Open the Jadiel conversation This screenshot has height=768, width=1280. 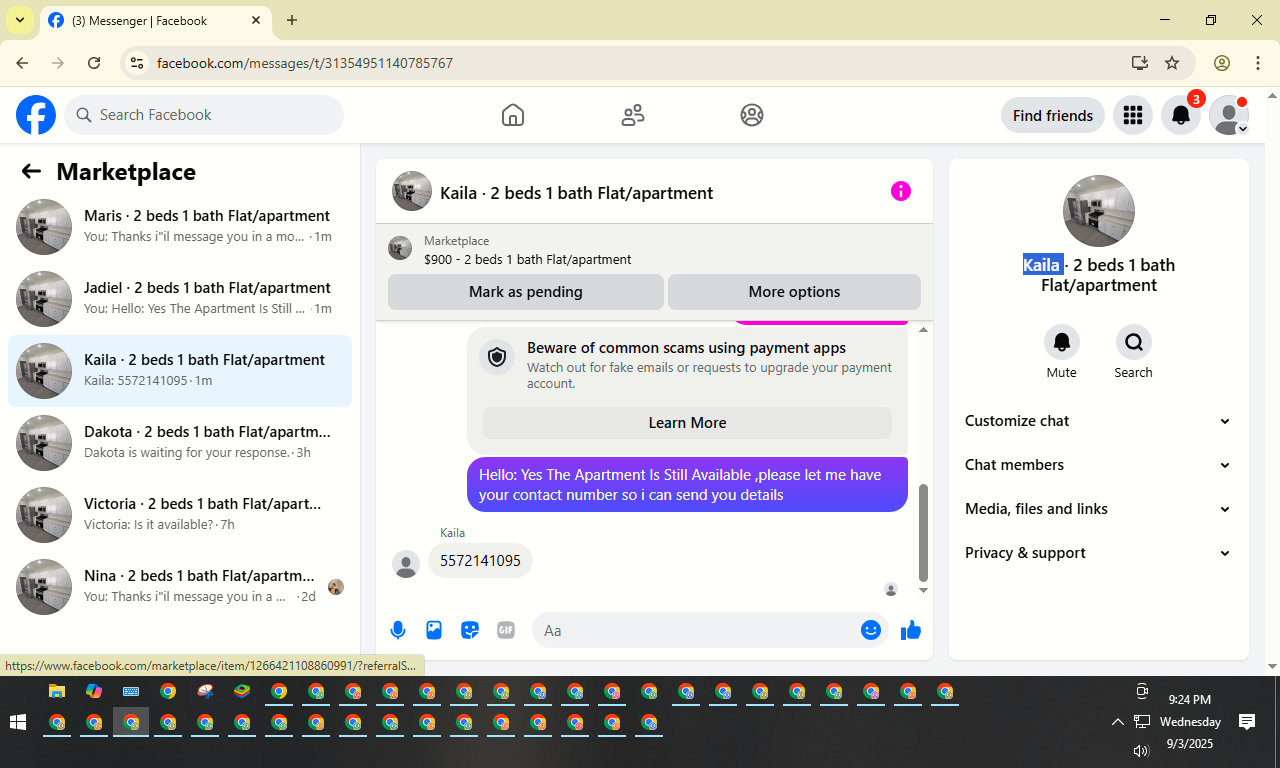tap(180, 299)
